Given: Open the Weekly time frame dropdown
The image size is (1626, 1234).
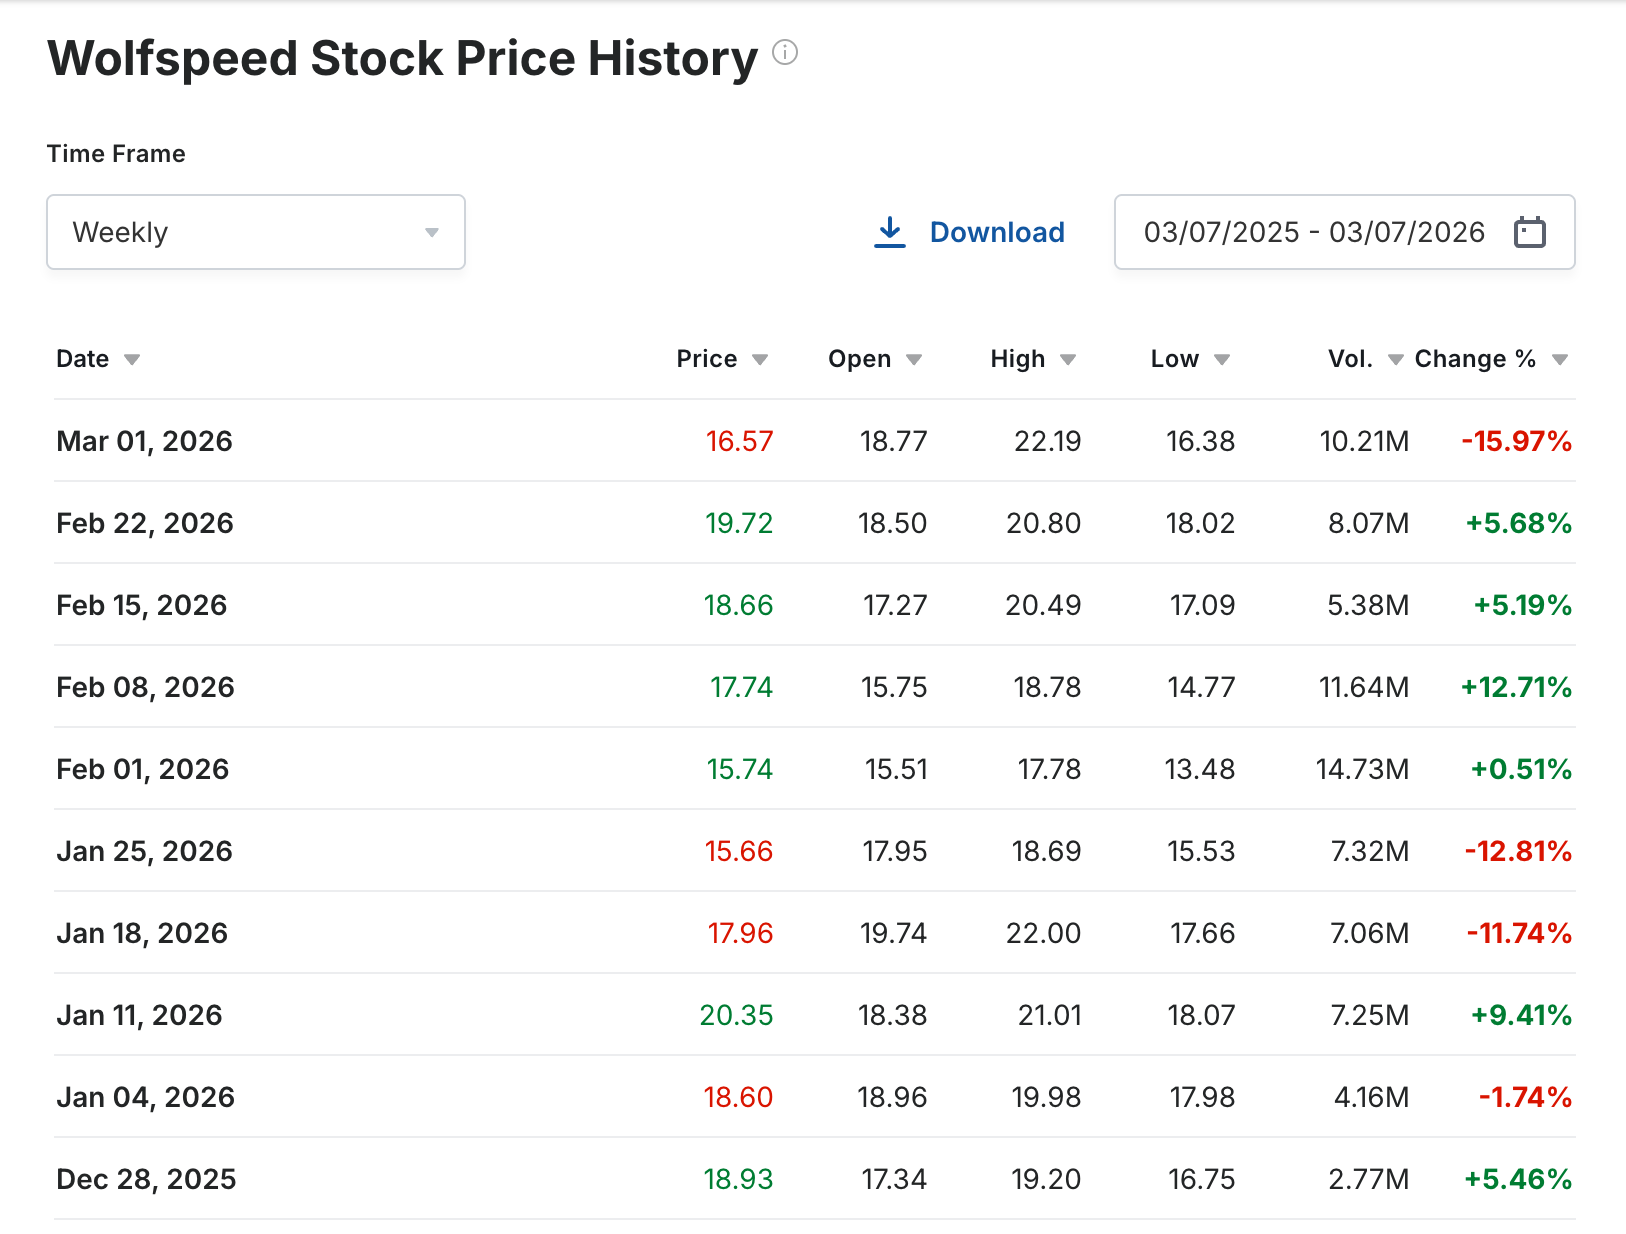Looking at the screenshot, I should (255, 232).
